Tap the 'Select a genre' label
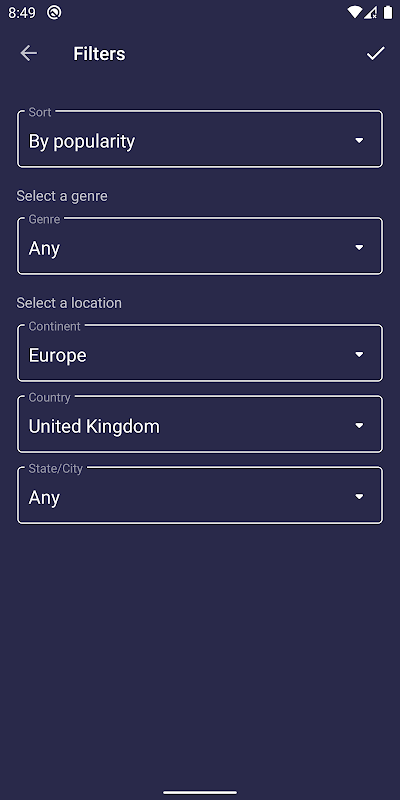 pos(62,196)
